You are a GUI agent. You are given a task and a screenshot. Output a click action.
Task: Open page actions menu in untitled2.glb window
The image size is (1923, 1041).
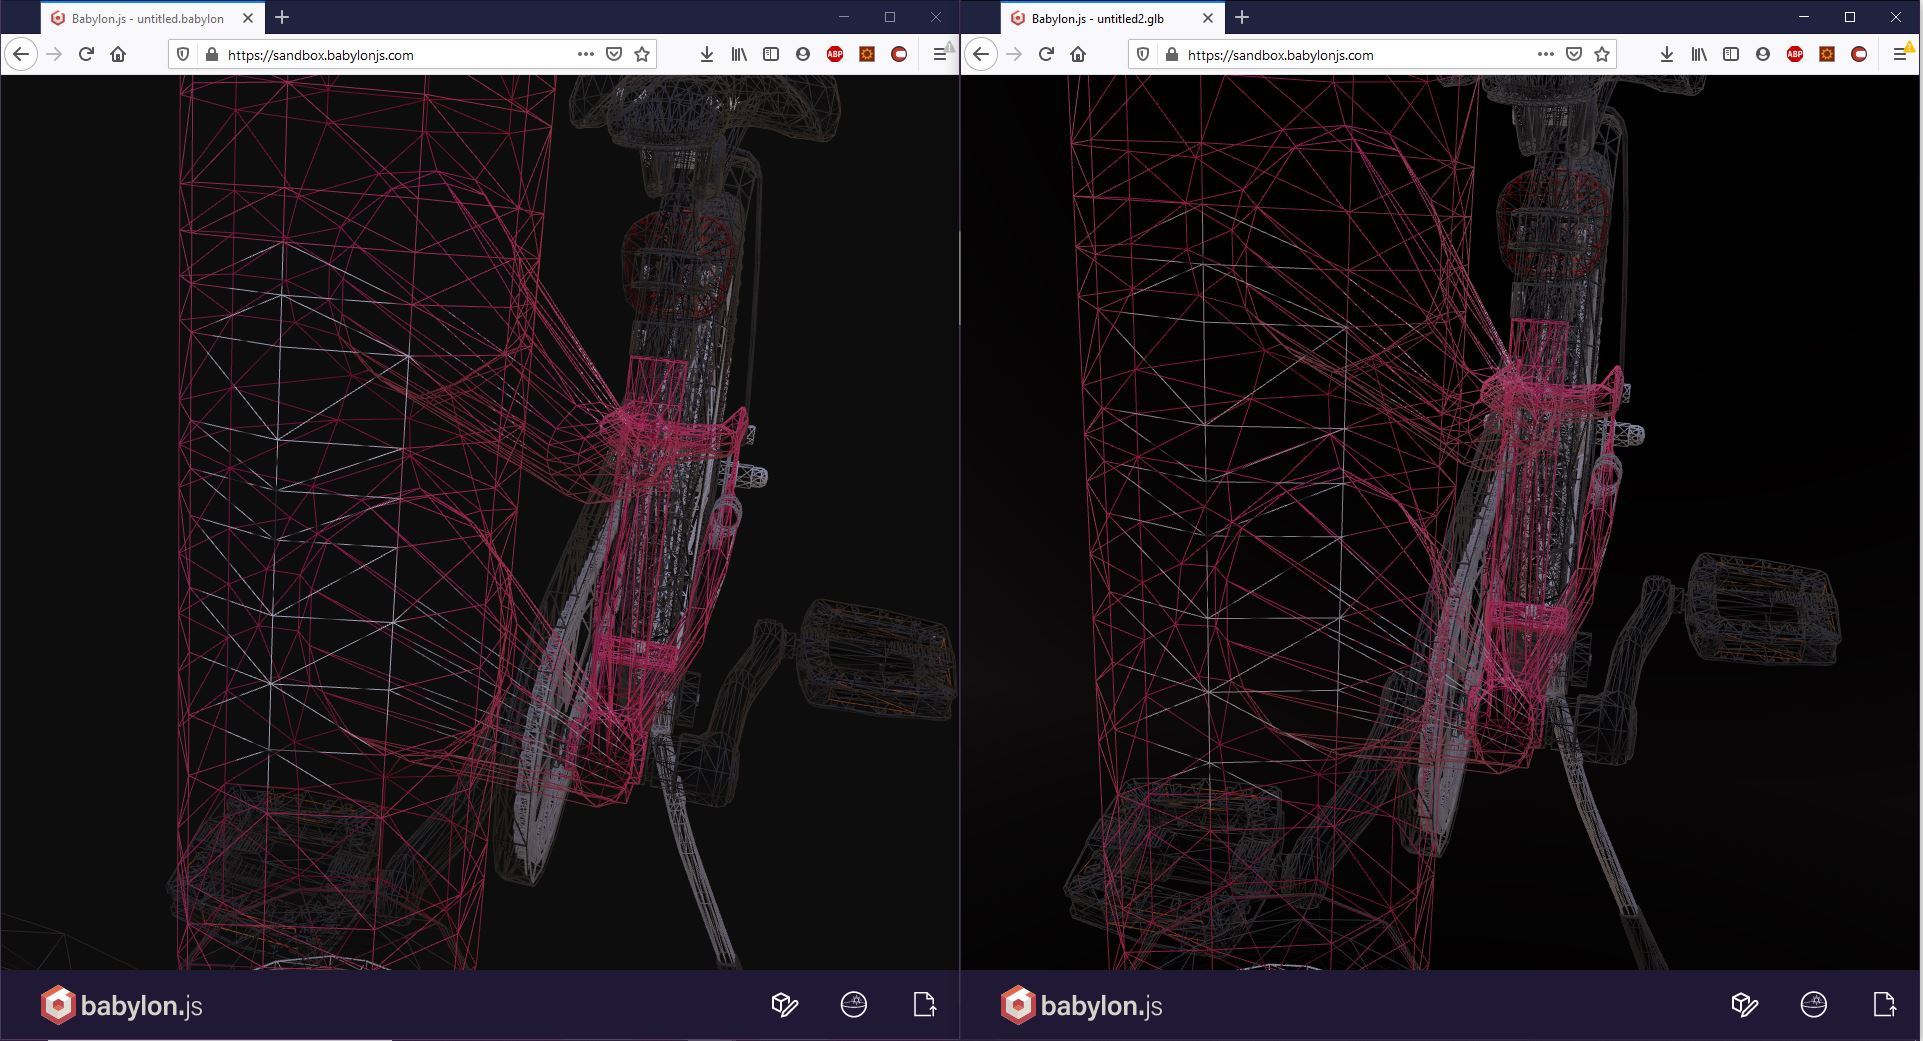point(1545,55)
